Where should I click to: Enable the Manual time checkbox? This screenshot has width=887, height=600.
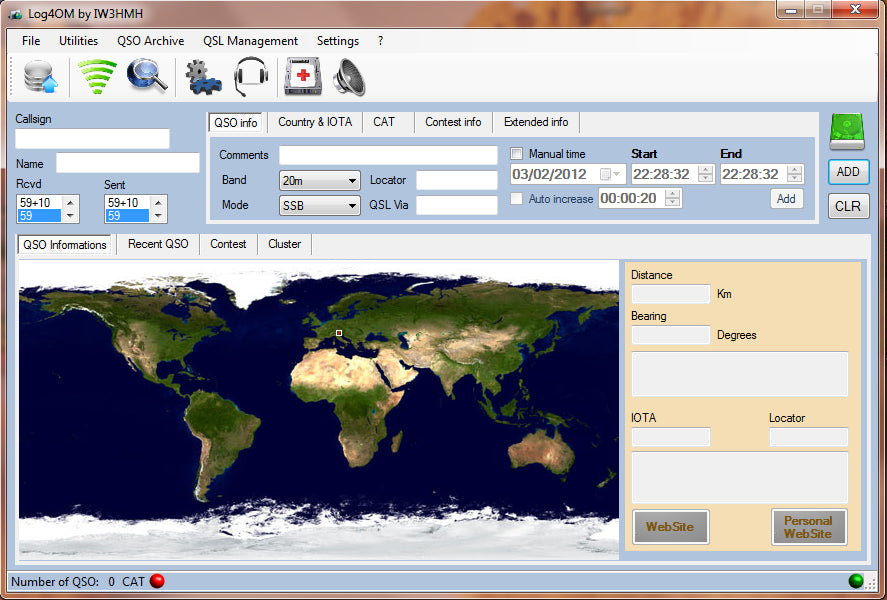click(x=516, y=153)
